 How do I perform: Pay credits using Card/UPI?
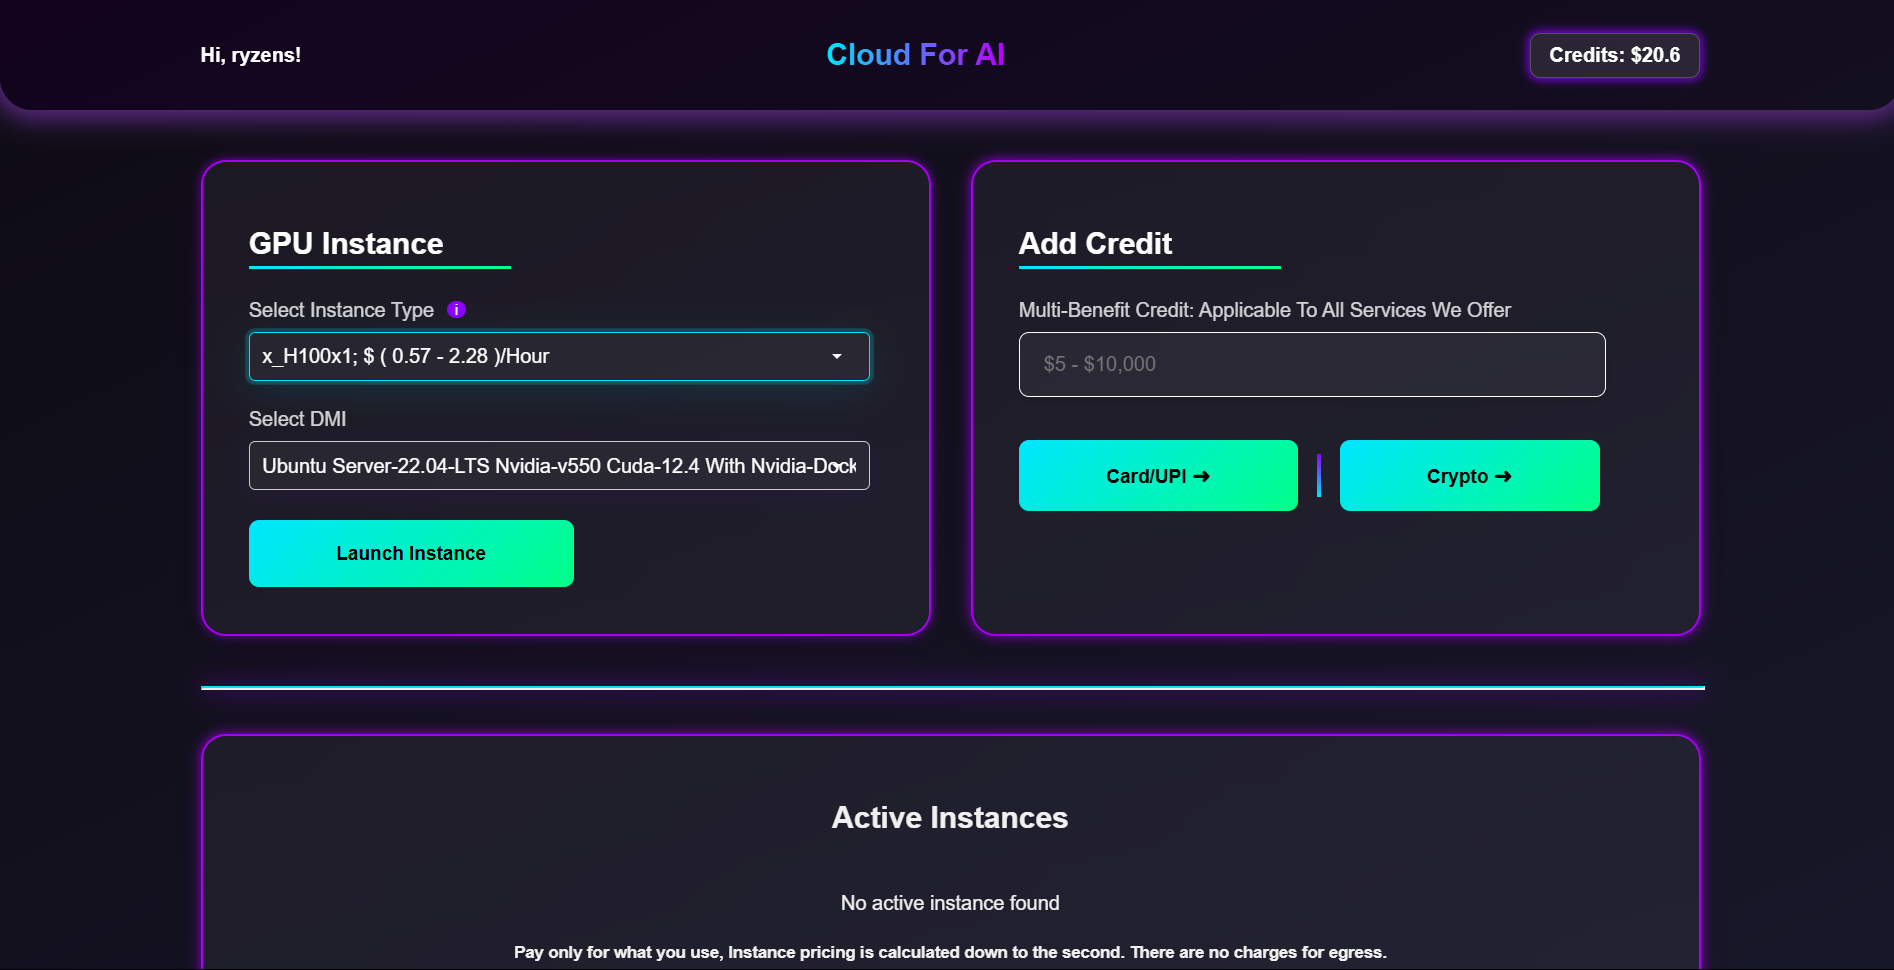pos(1157,475)
